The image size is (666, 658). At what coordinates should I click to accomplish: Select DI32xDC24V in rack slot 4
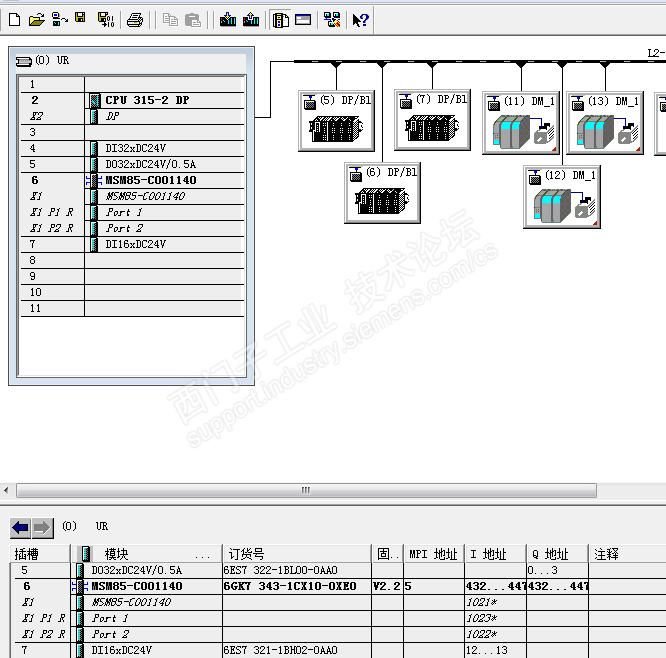pyautogui.click(x=132, y=148)
